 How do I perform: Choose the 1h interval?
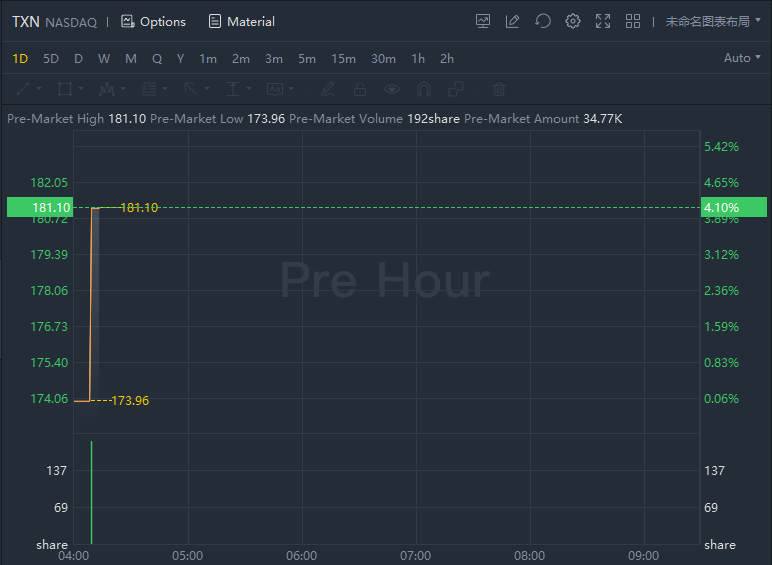[x=418, y=59]
